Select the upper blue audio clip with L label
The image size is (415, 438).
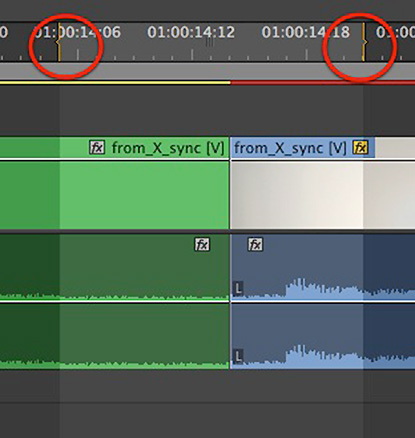(x=323, y=268)
